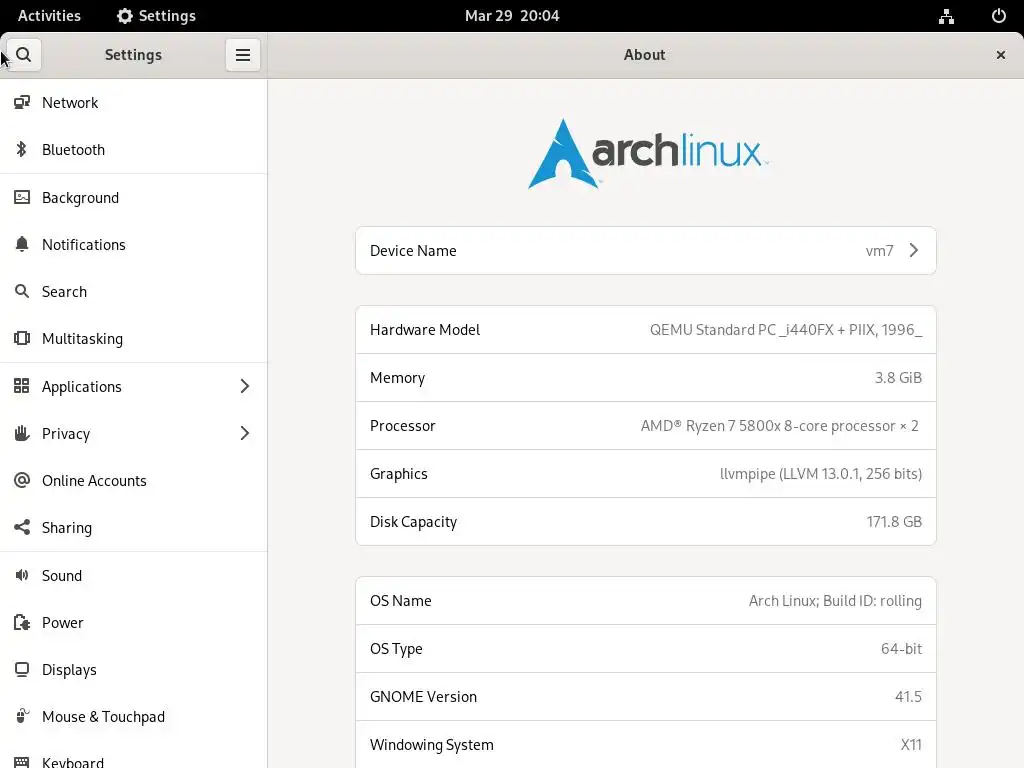Viewport: 1024px width, 768px height.
Task: Click the OS Type value 64-bit
Action: point(901,648)
